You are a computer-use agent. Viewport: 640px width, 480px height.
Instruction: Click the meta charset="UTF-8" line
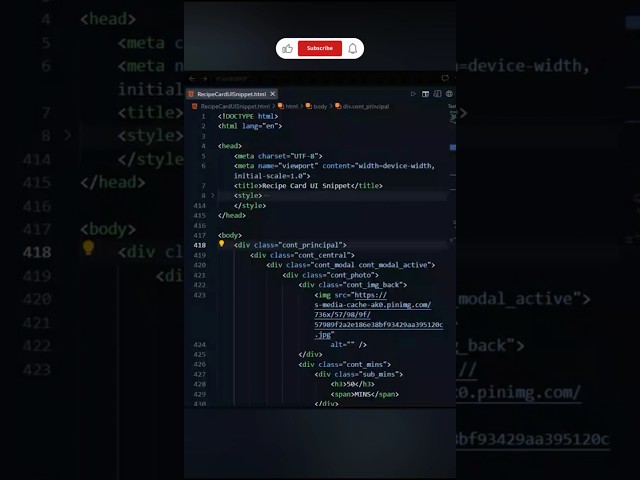tap(278, 156)
